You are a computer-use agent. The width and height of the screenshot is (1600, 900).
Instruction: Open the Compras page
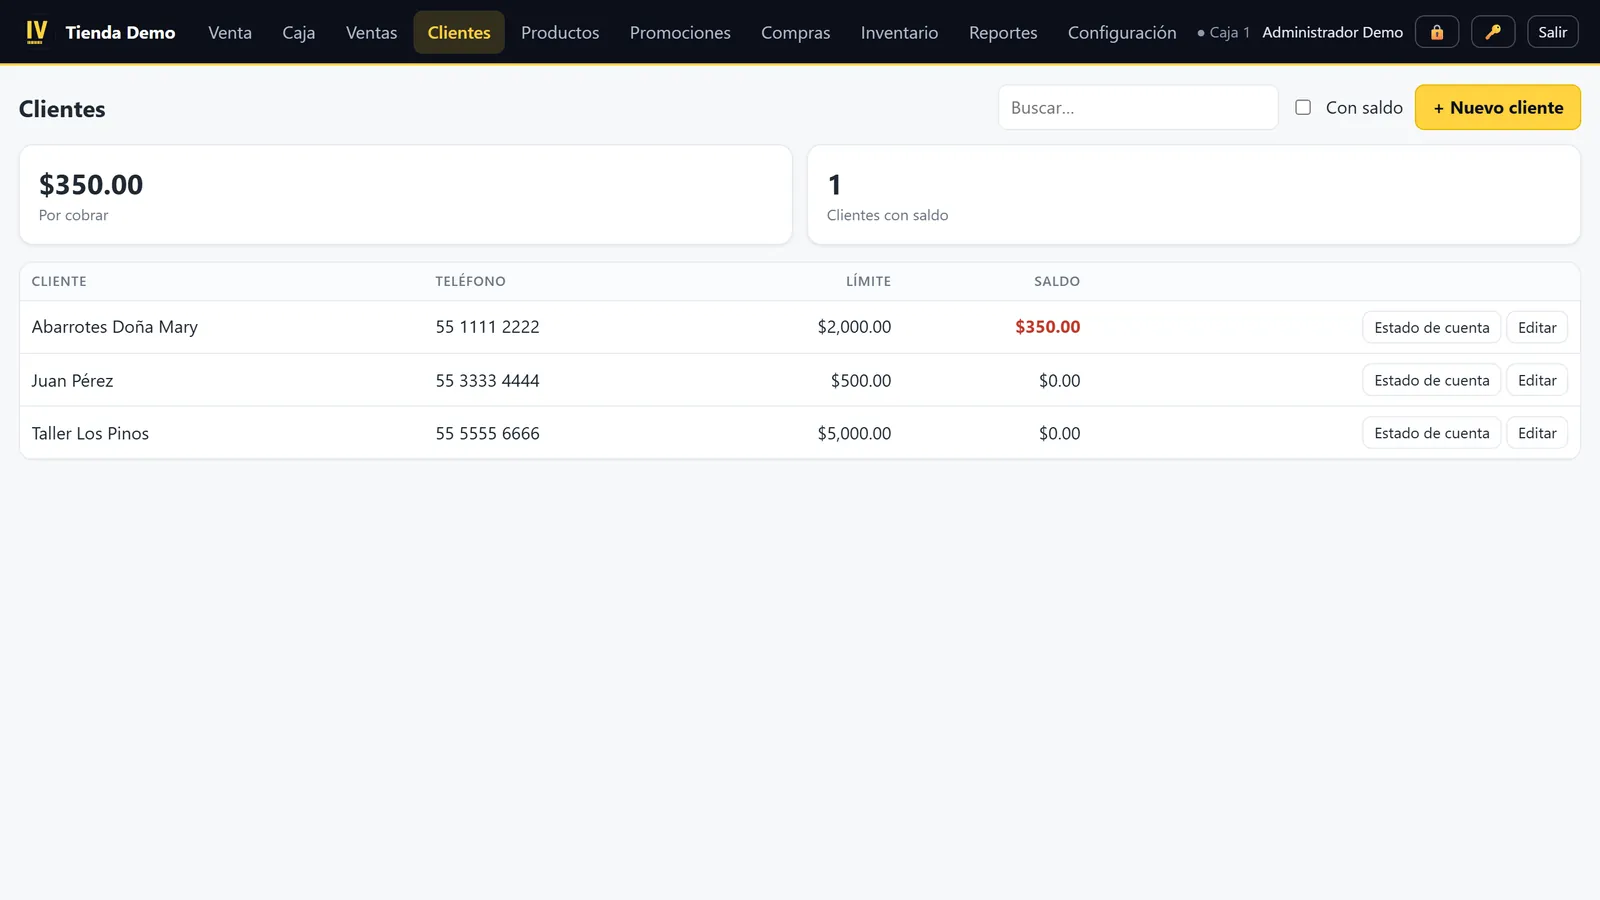[796, 32]
